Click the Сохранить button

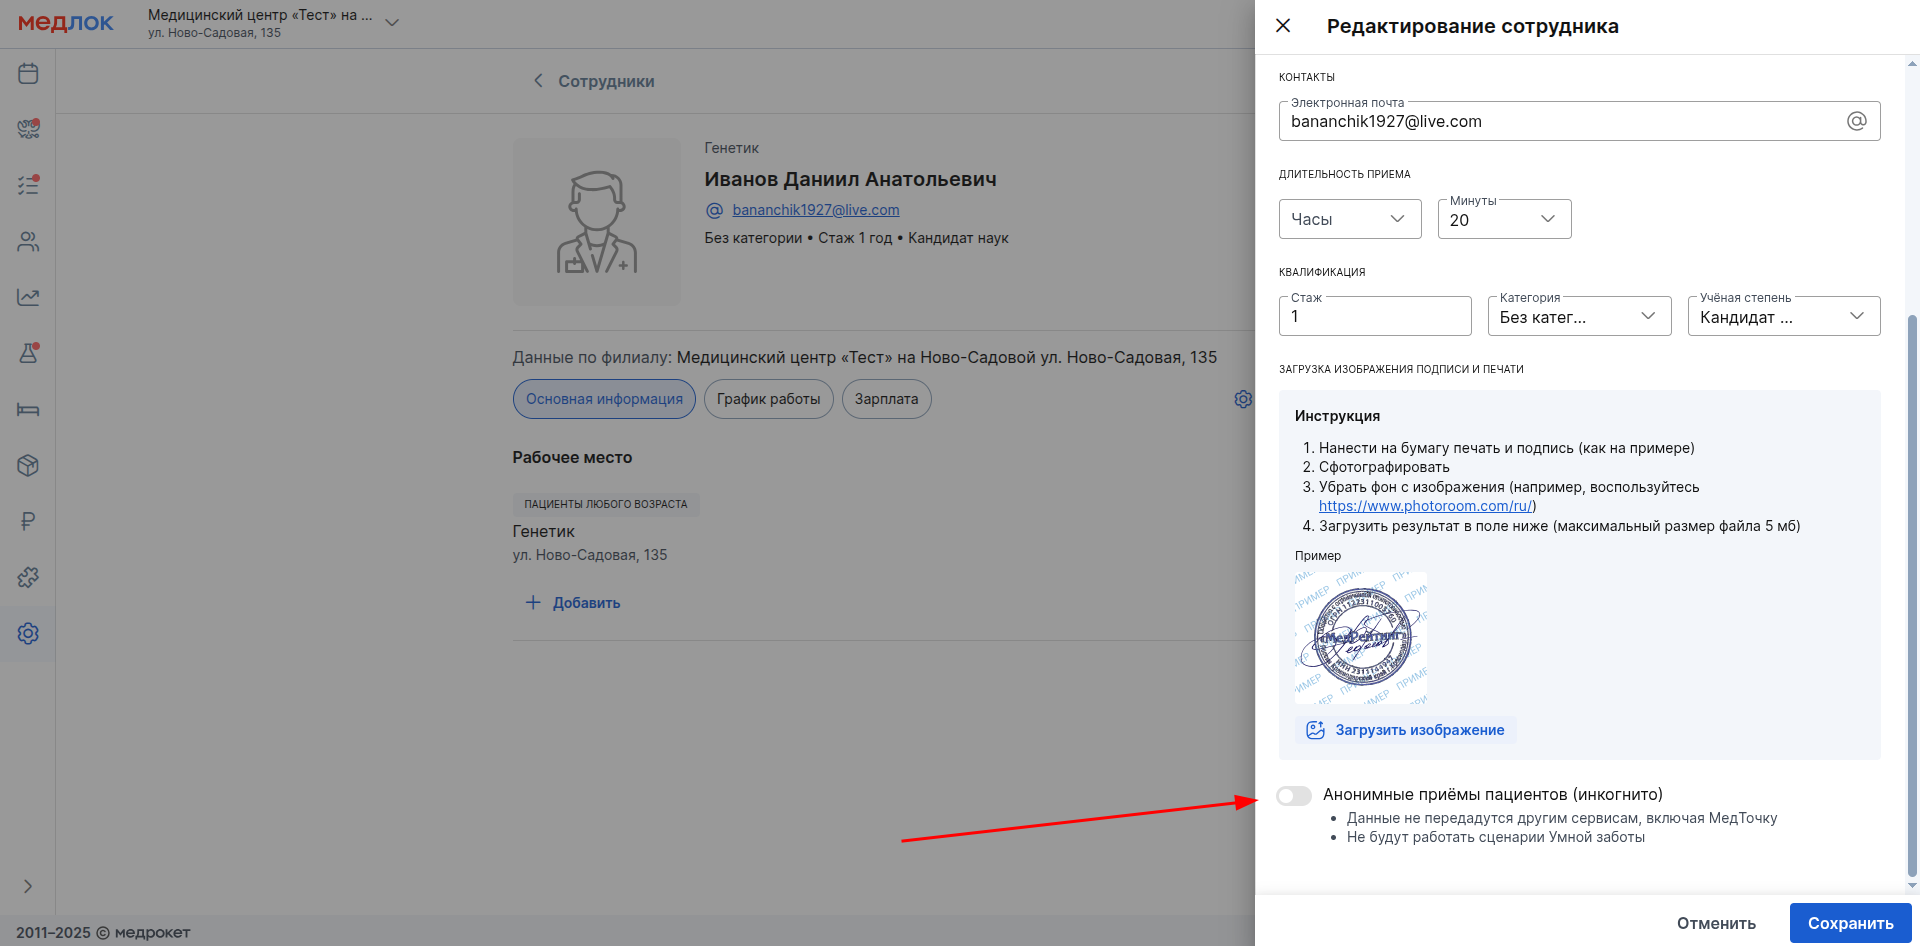coord(1850,923)
